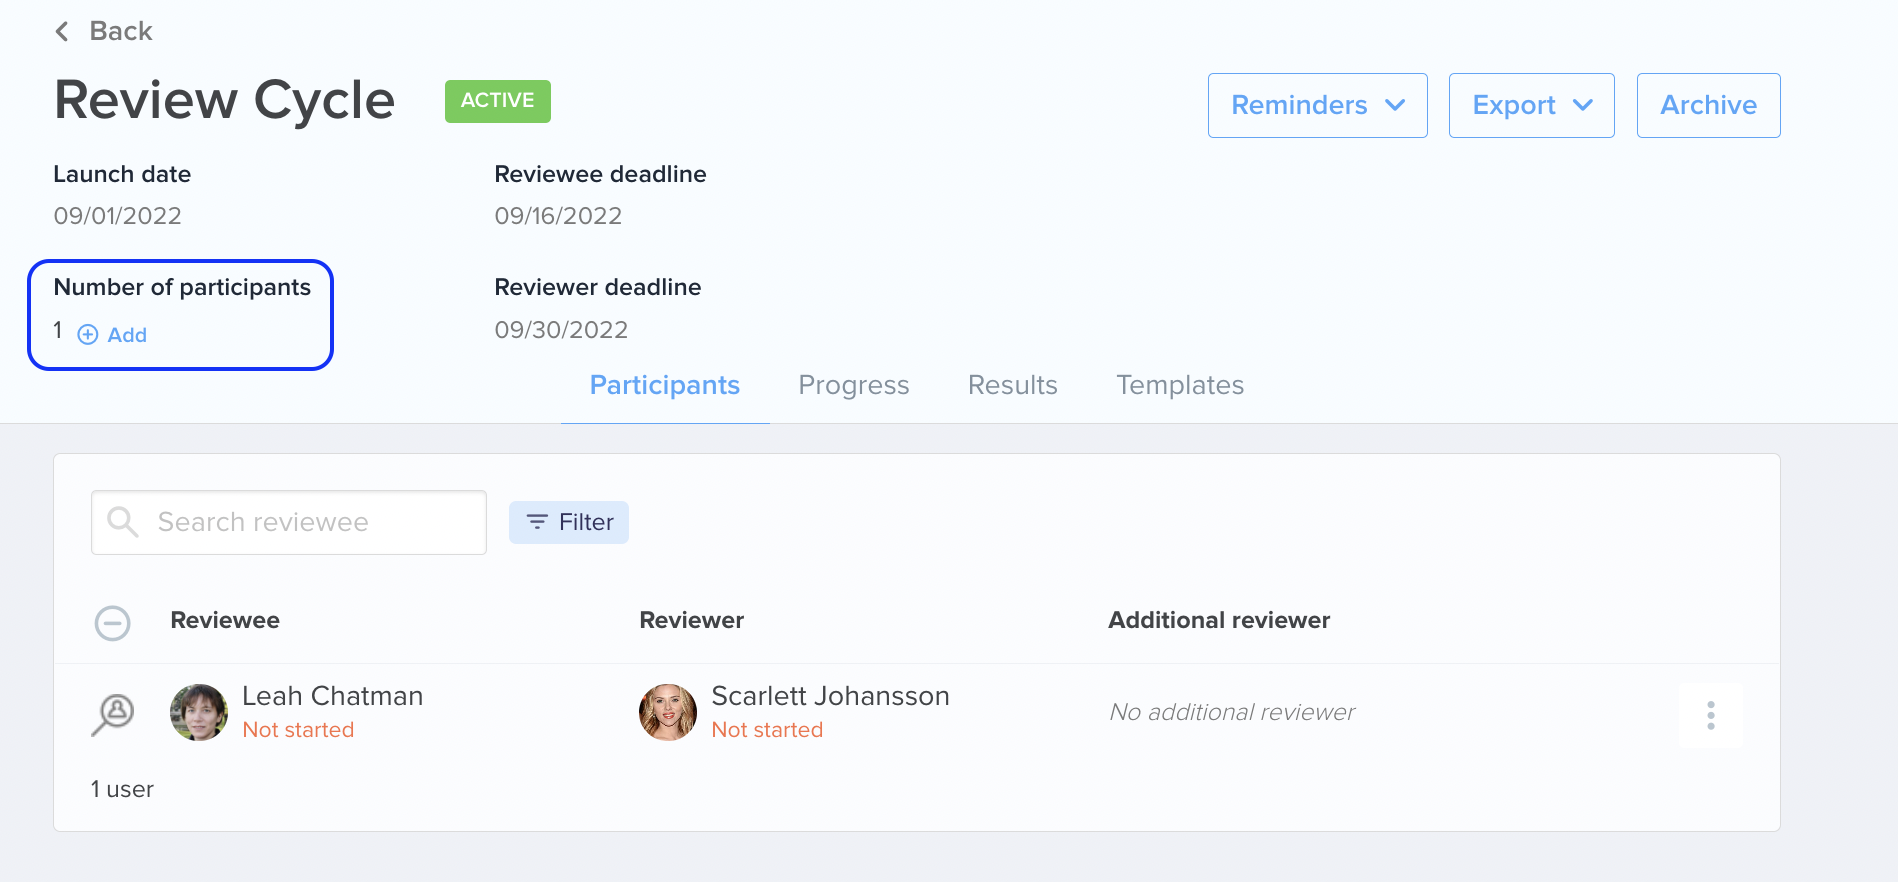
Task: Click the Archive button
Action: coord(1708,105)
